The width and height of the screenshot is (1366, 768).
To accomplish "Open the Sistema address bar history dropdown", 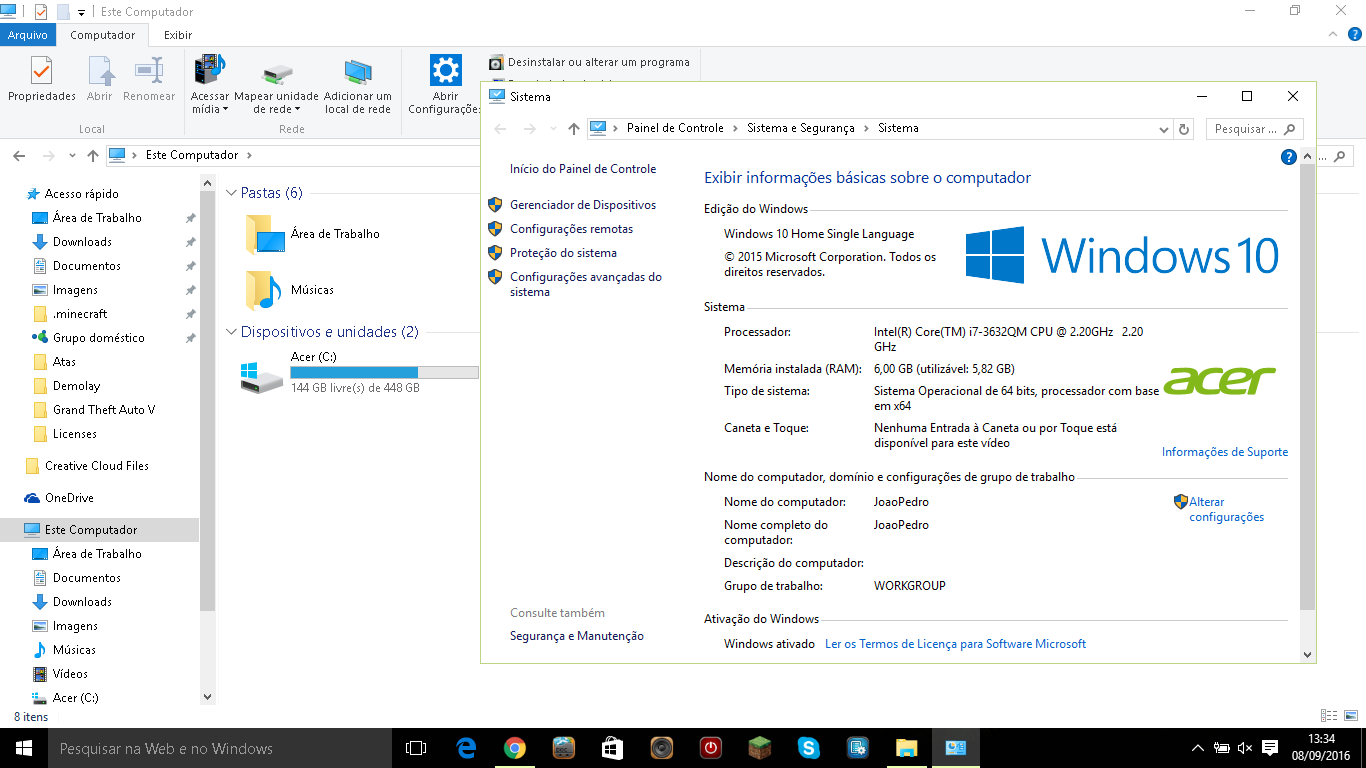I will click(1163, 129).
